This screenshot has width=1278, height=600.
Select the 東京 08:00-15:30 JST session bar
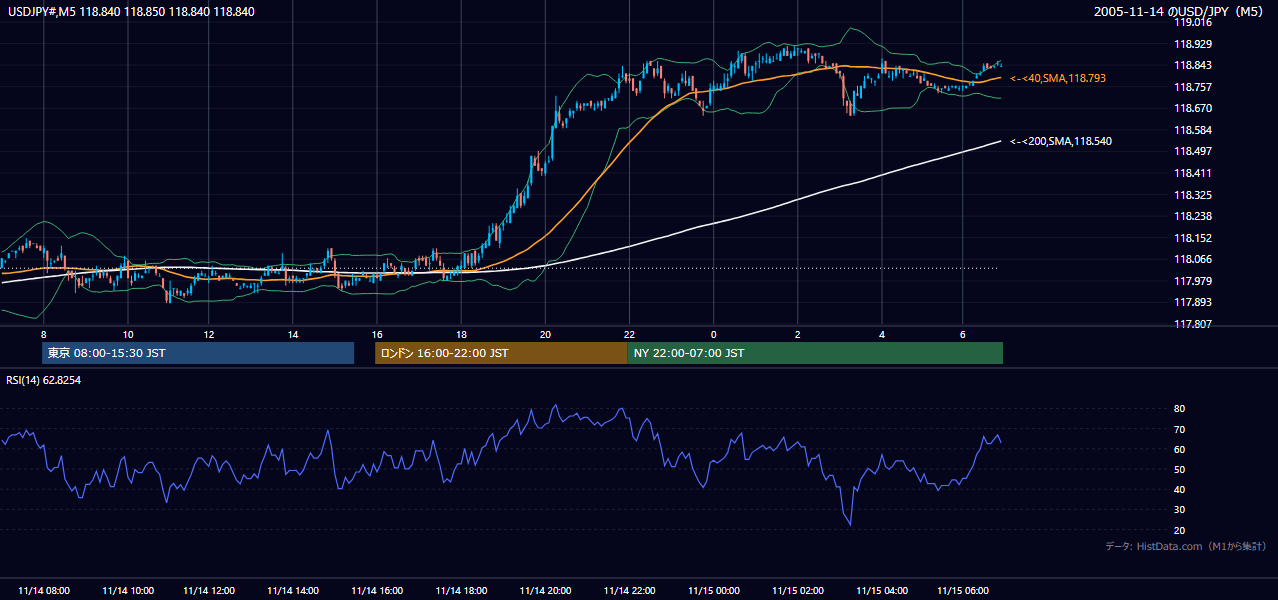(x=198, y=353)
